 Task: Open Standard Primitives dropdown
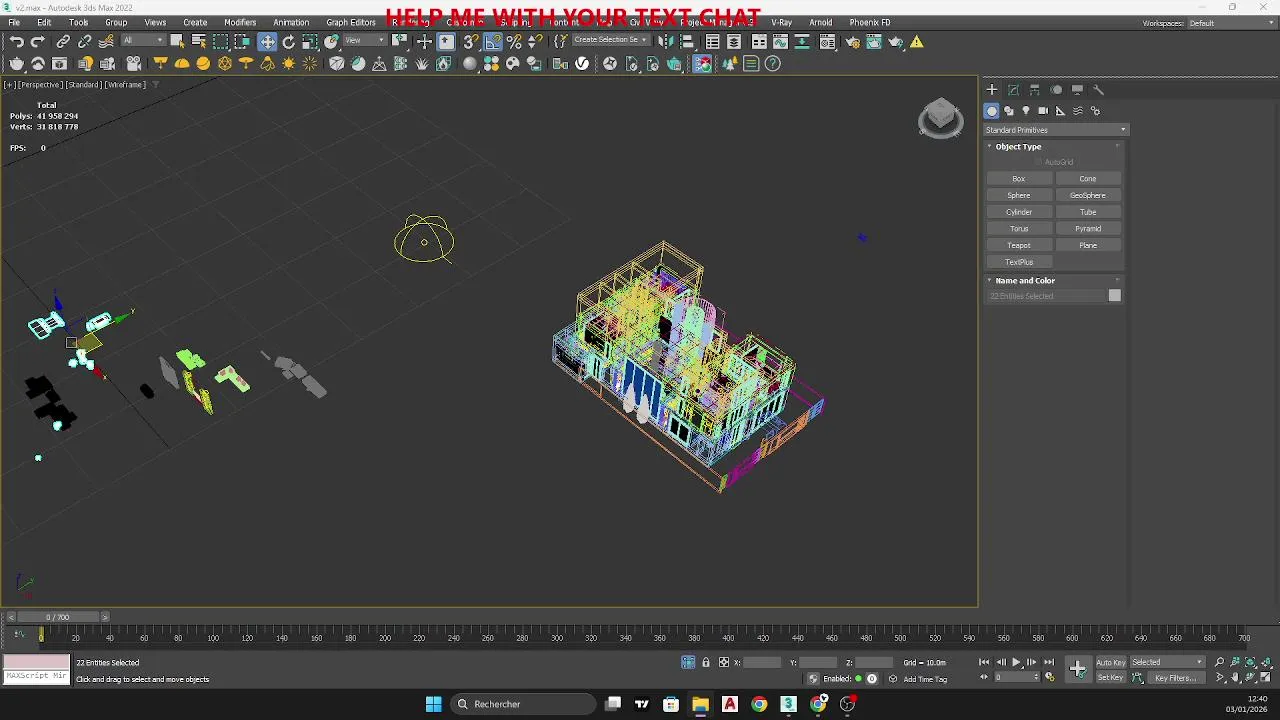coord(1055,129)
